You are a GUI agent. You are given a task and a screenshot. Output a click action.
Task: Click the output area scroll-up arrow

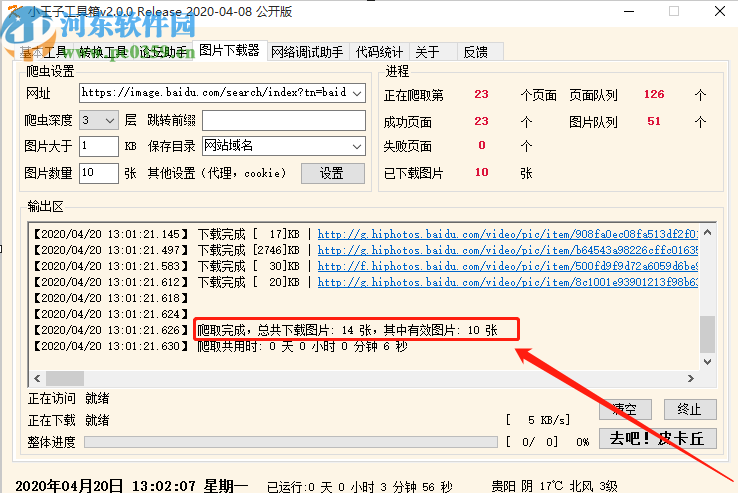point(707,232)
